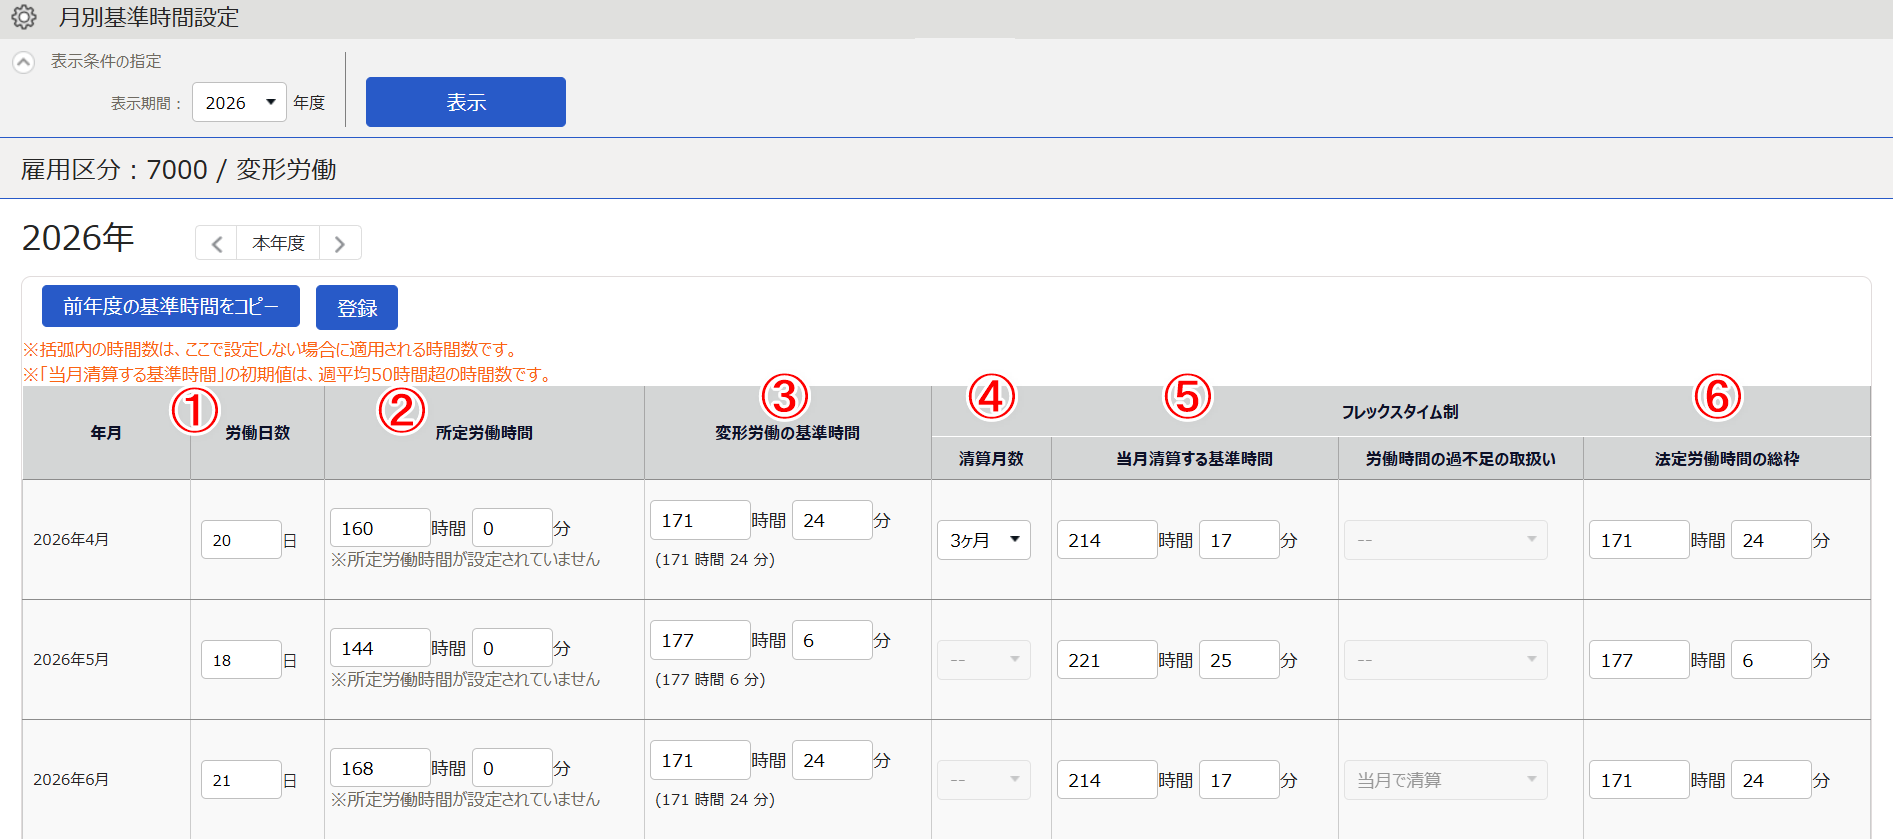The height and width of the screenshot is (839, 1893).
Task: Click the settings gear icon beside 月別基準時間設定
Action: click(24, 17)
